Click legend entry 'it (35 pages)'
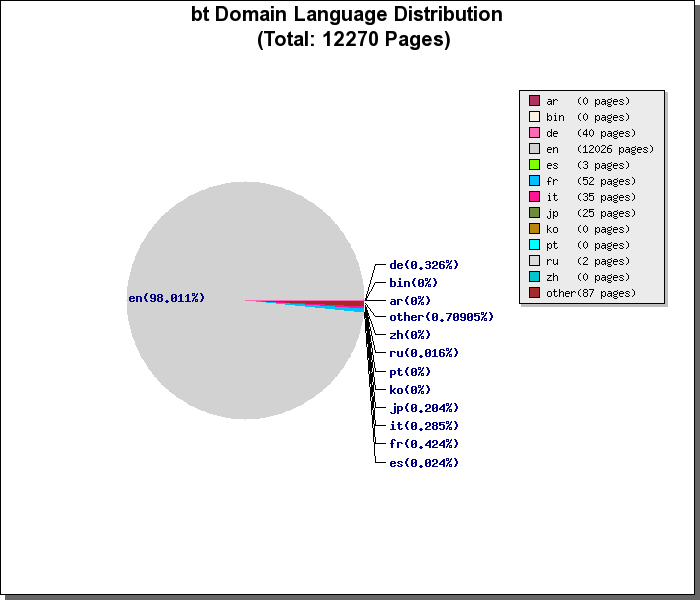The image size is (700, 600). click(x=582, y=196)
